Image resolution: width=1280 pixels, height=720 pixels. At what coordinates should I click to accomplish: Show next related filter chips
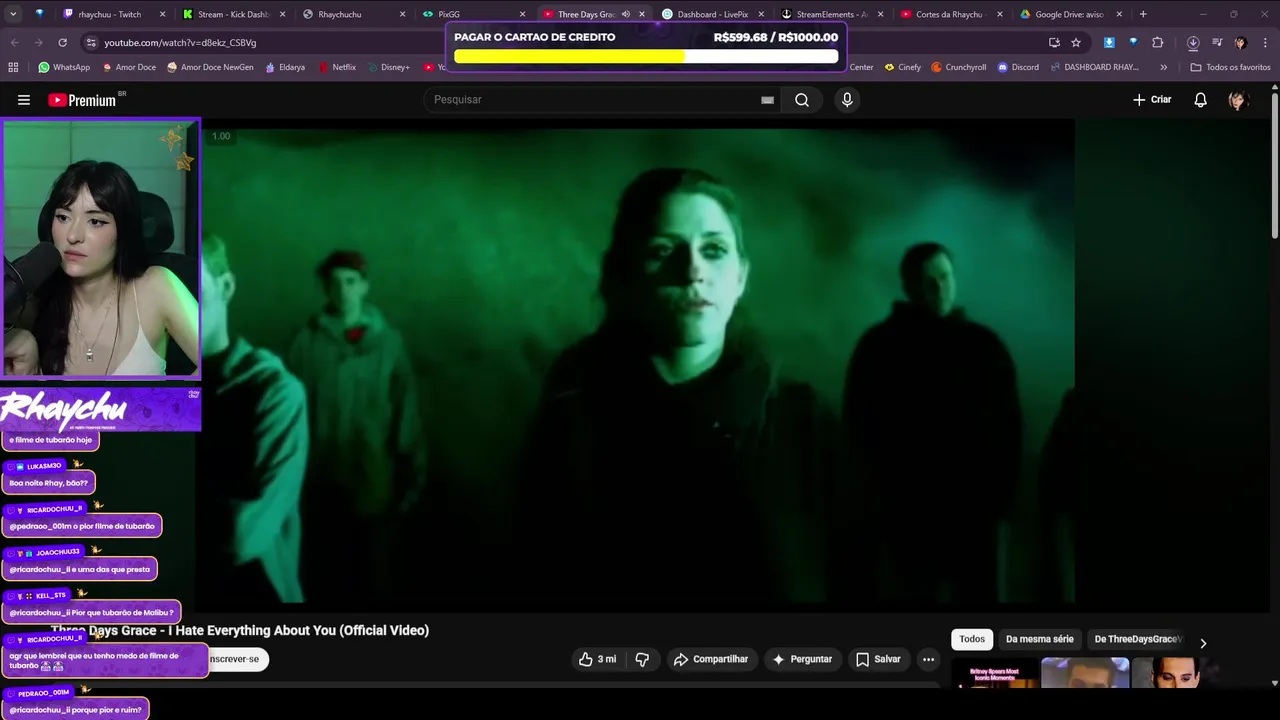[x=1203, y=643]
